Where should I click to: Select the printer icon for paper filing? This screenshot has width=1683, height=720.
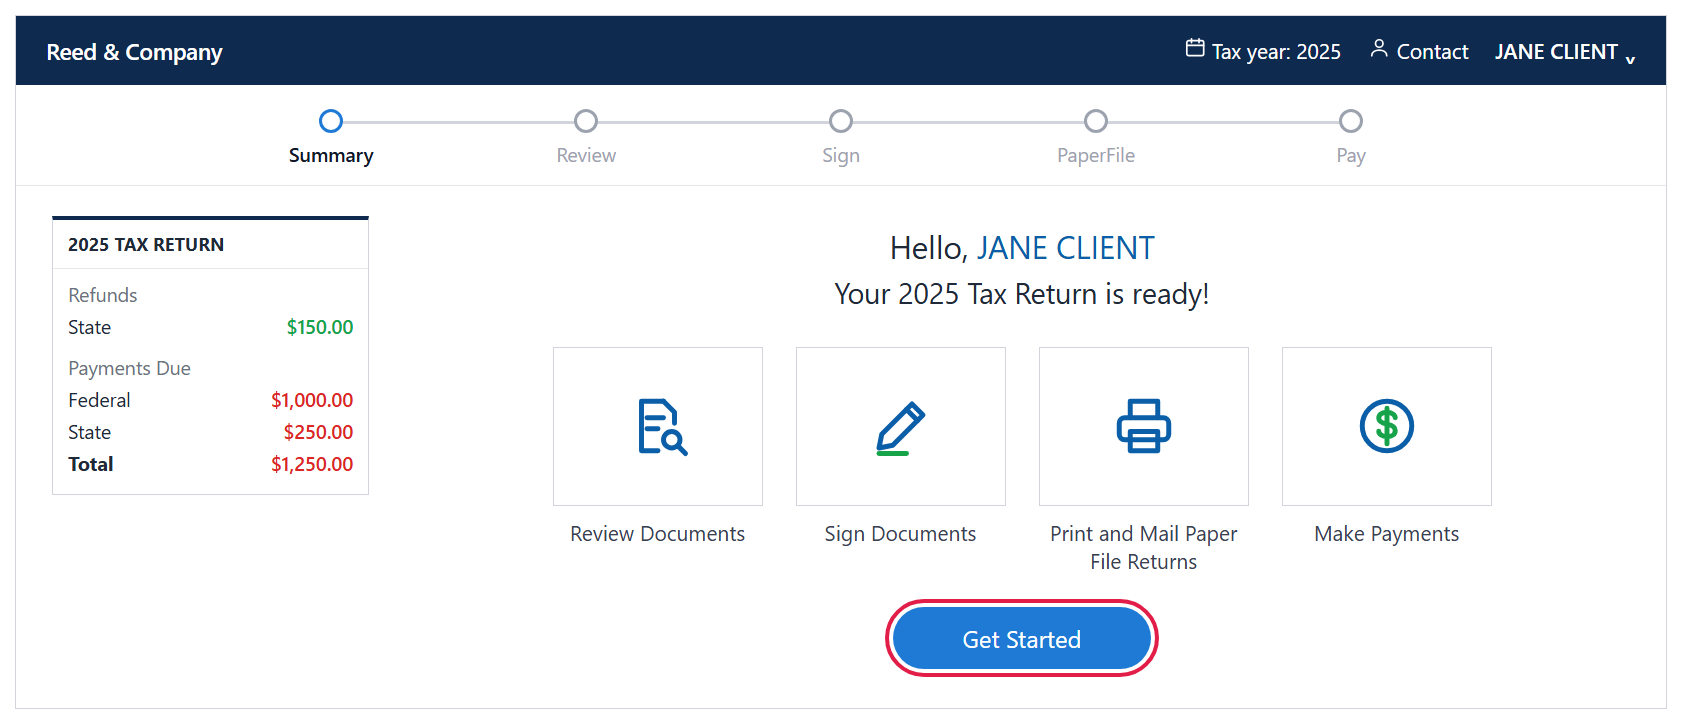pos(1144,426)
